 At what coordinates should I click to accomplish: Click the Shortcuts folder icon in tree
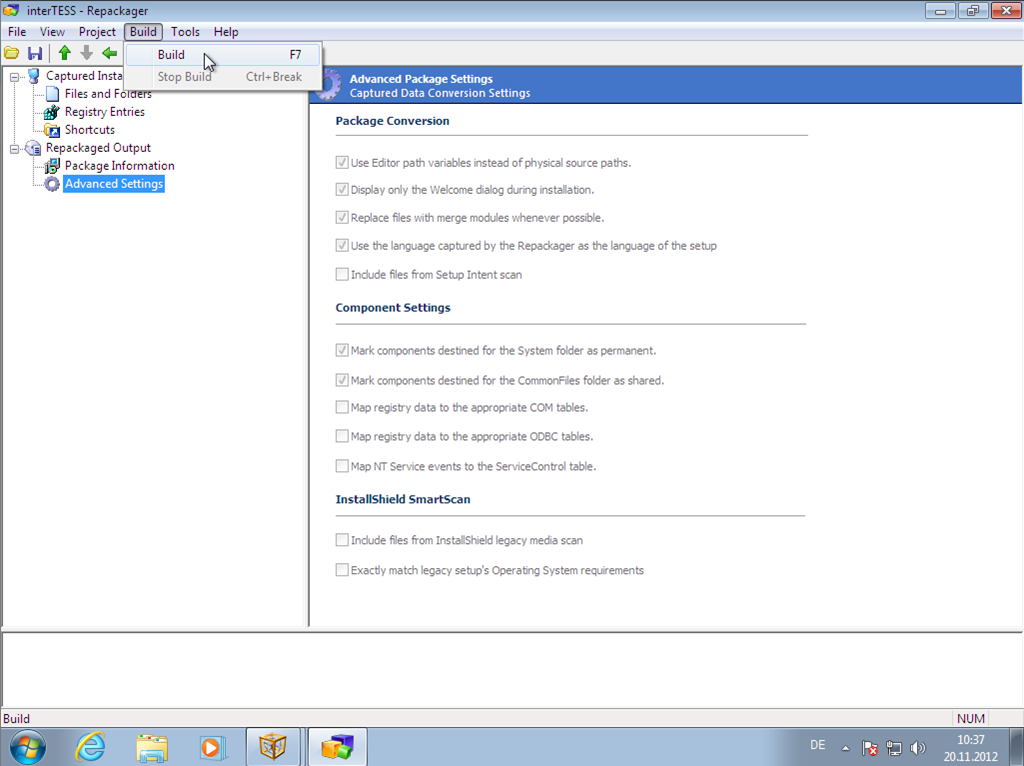[x=52, y=130]
